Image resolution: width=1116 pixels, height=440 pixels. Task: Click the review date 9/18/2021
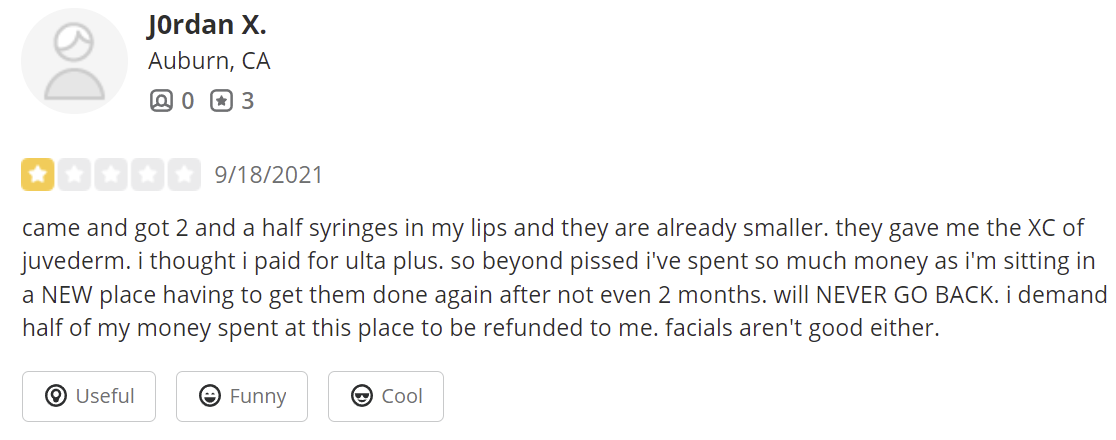tap(269, 175)
